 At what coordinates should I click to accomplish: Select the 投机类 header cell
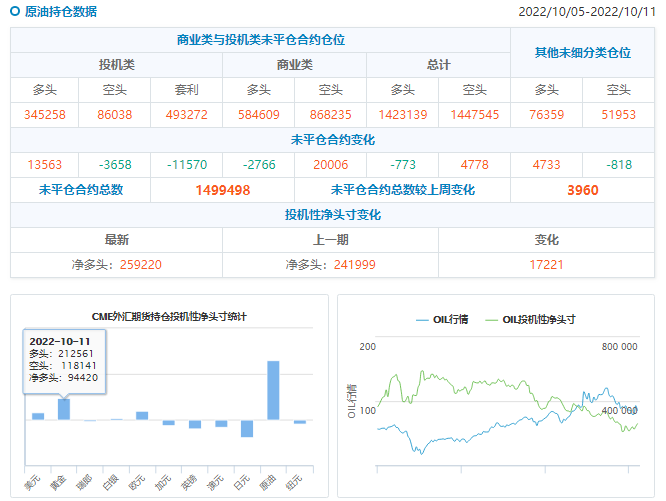click(117, 64)
